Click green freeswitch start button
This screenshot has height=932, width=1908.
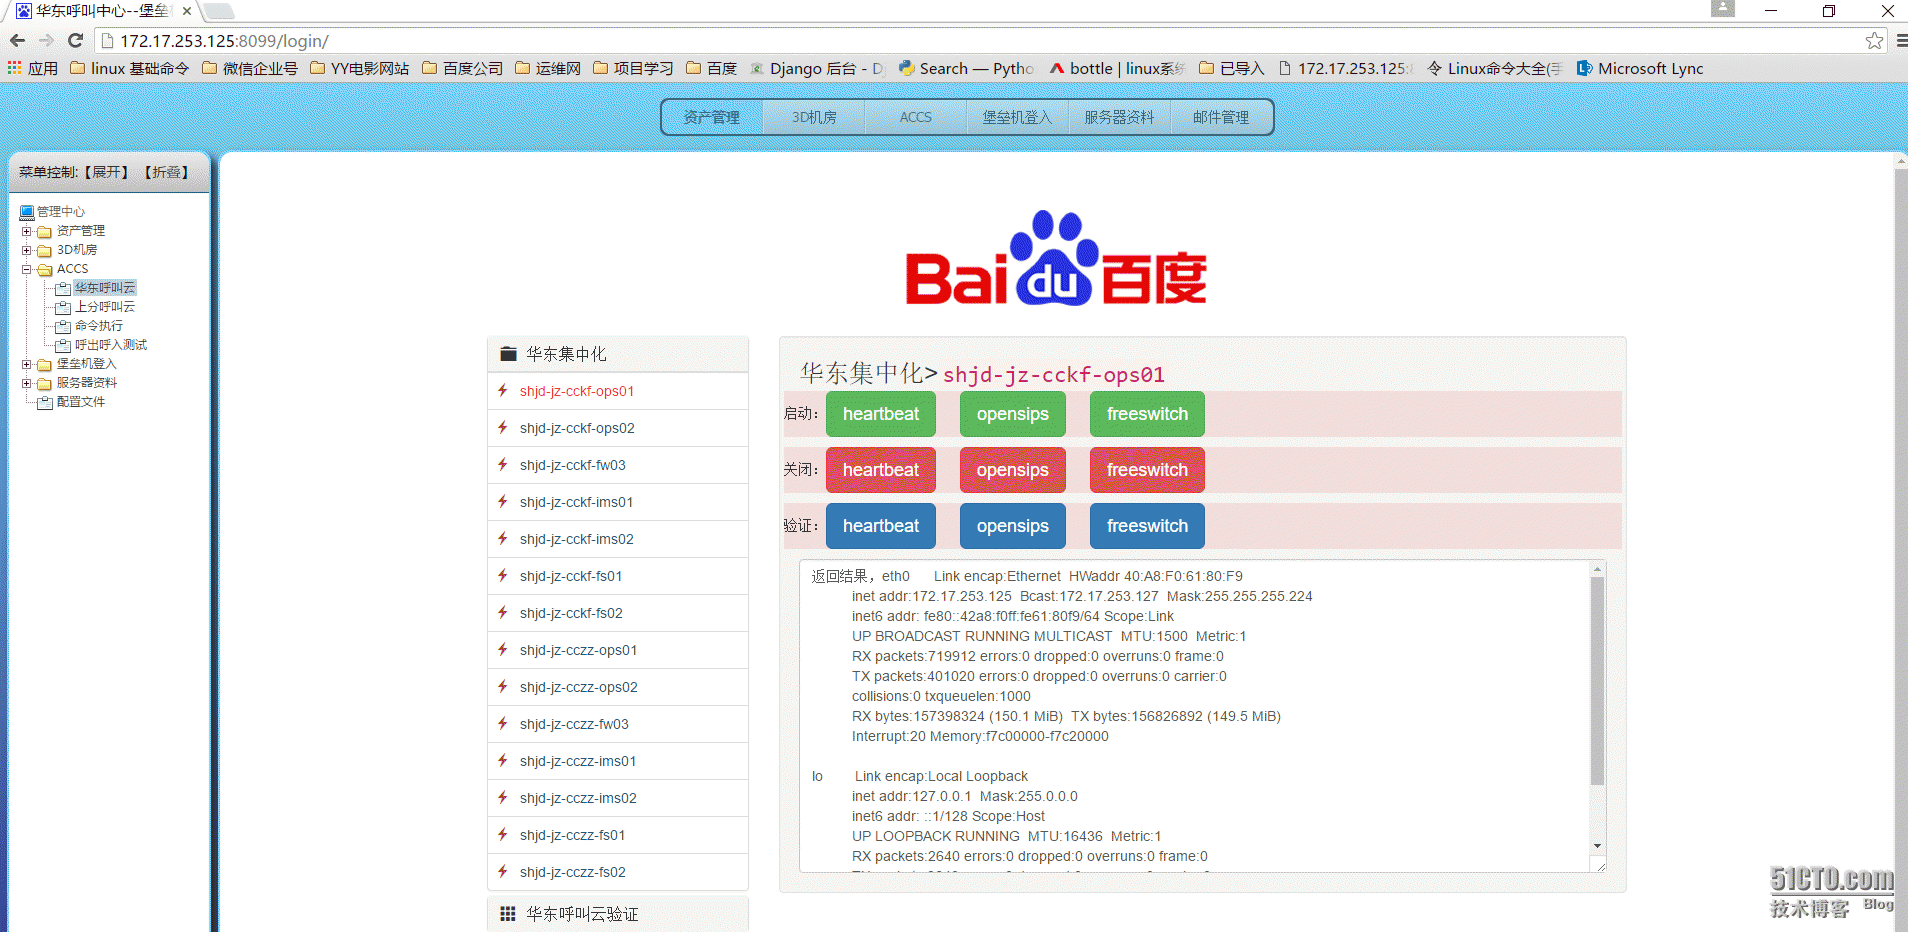[x=1147, y=414]
